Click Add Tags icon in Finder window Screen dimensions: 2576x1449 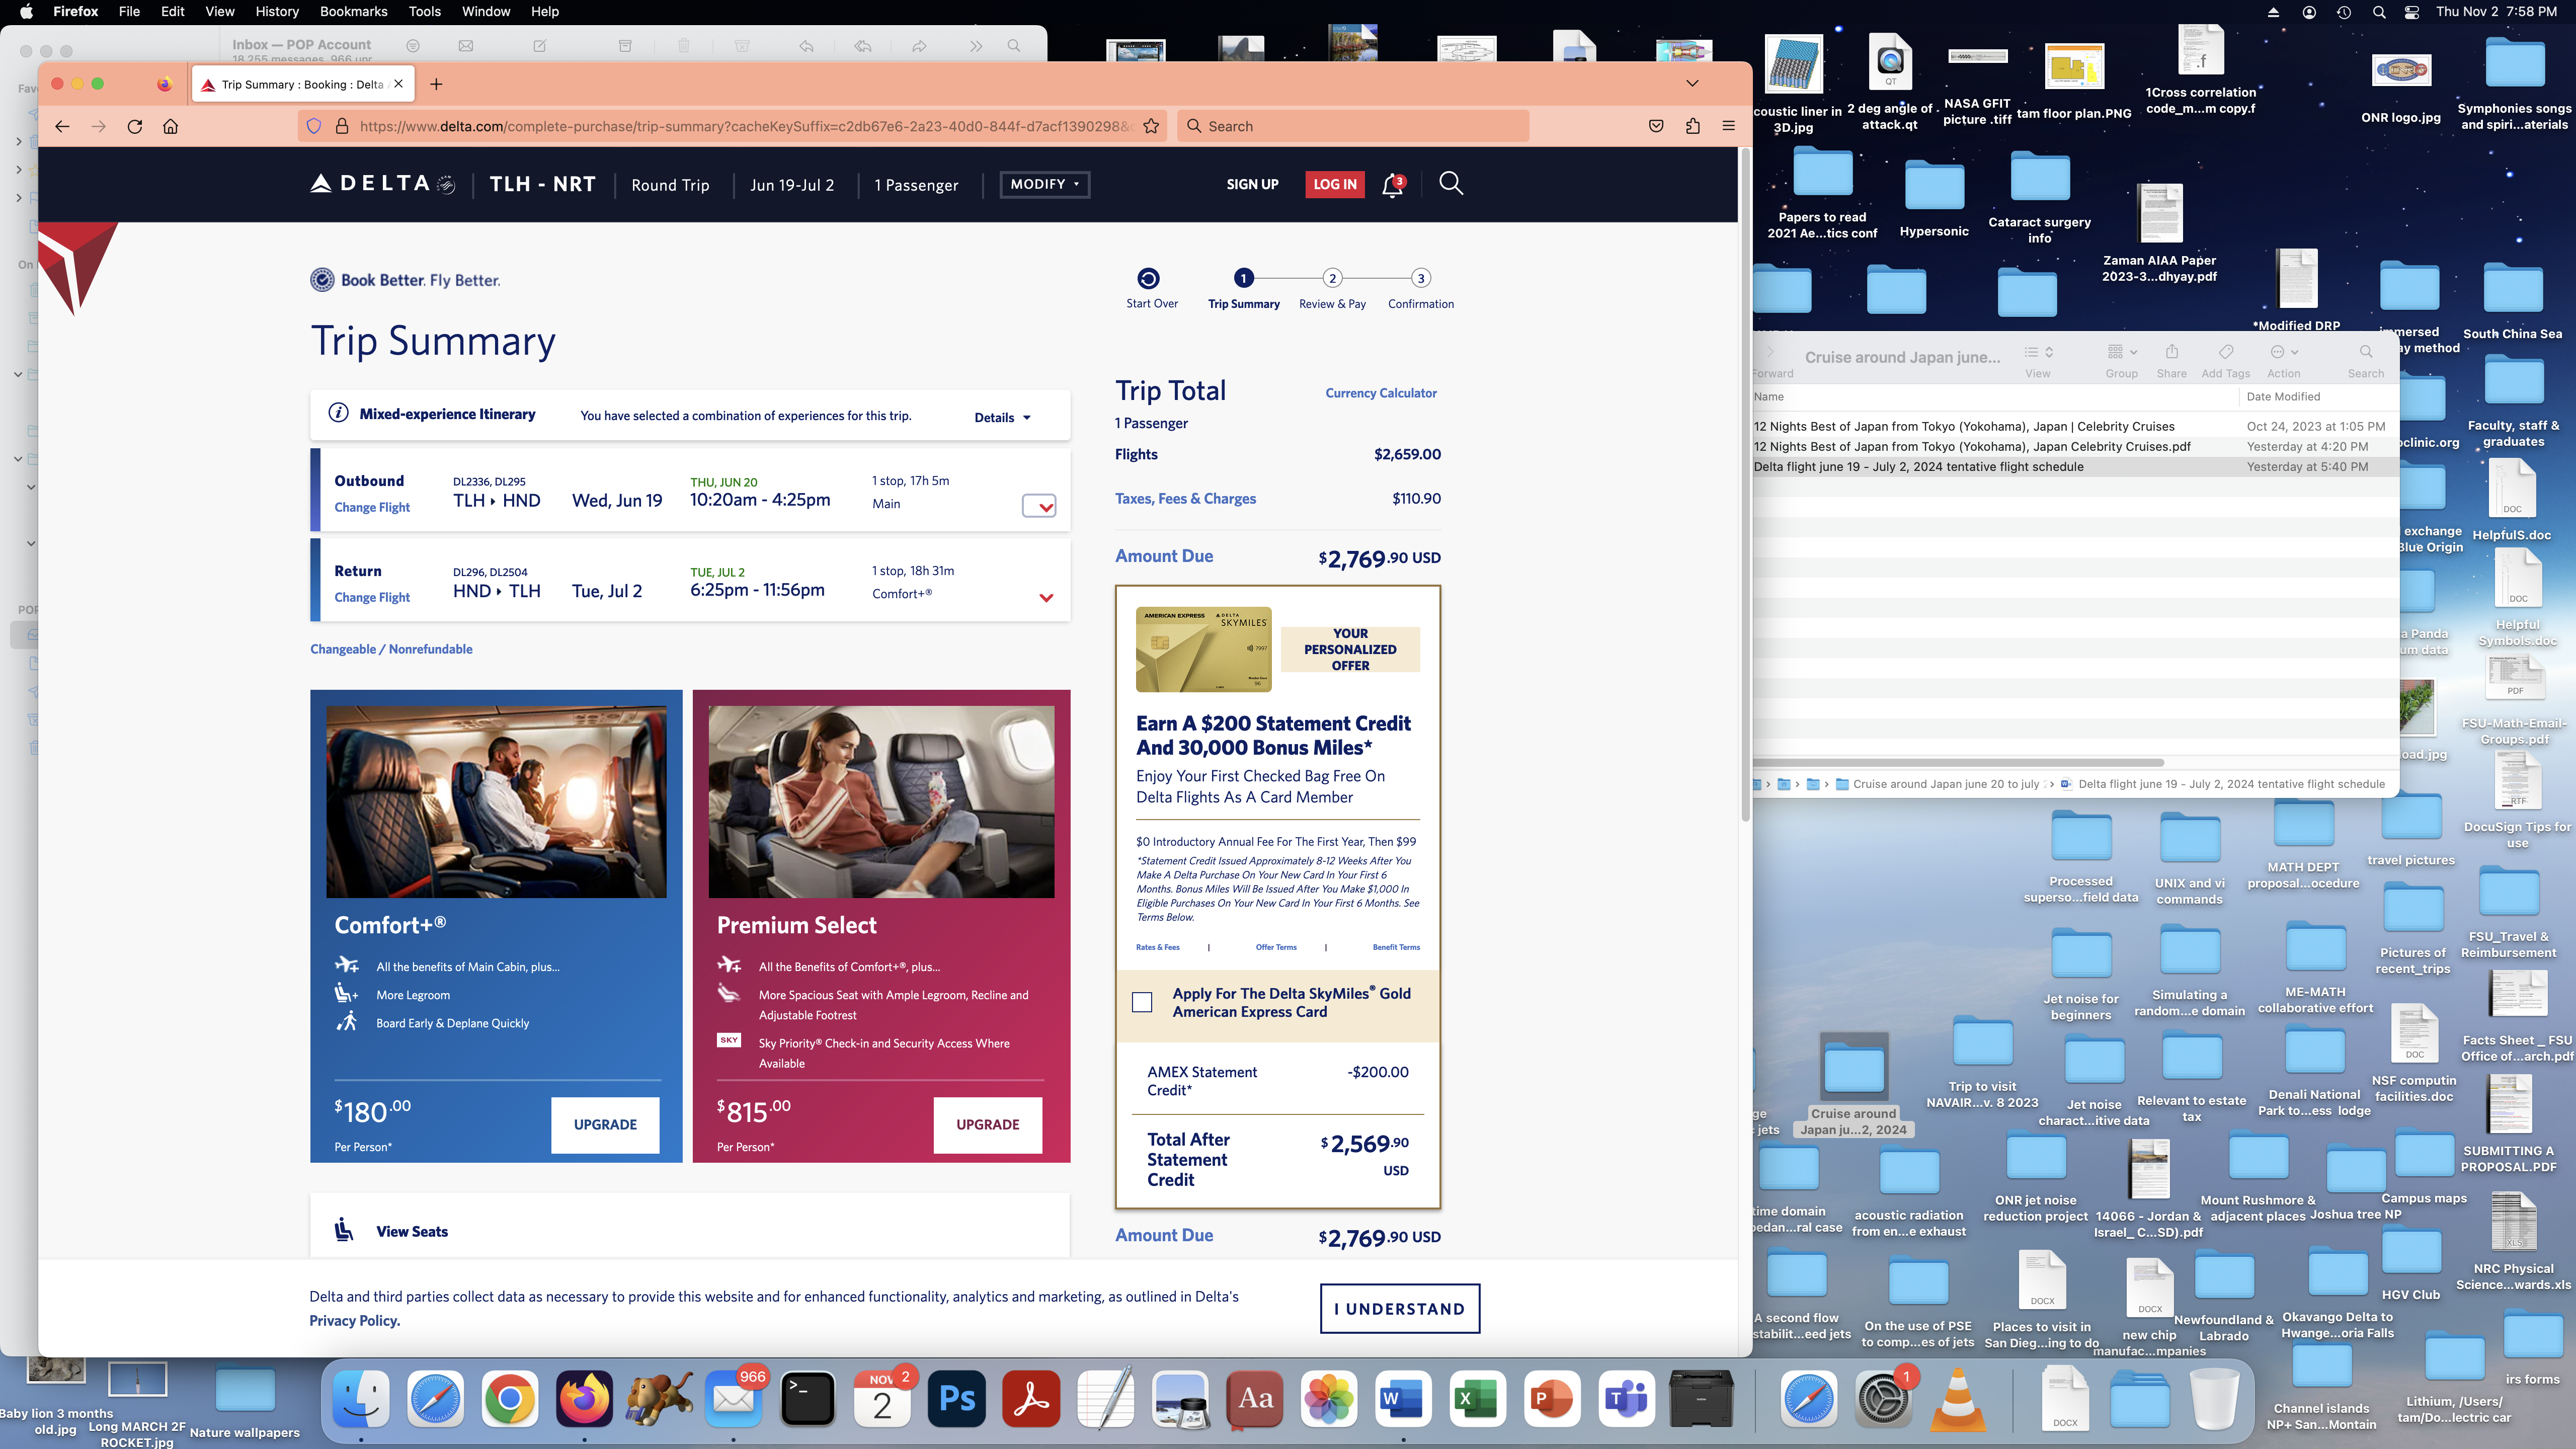pos(2225,352)
